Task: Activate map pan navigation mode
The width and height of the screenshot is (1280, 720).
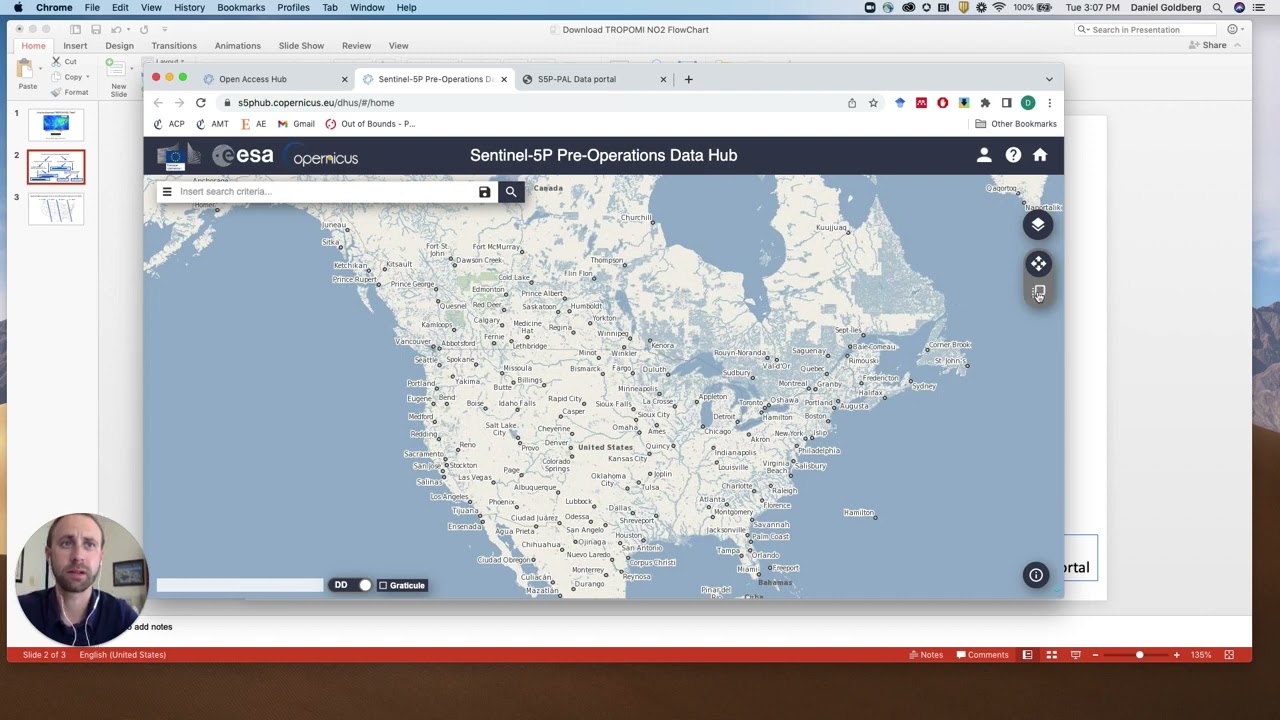Action: click(1038, 264)
